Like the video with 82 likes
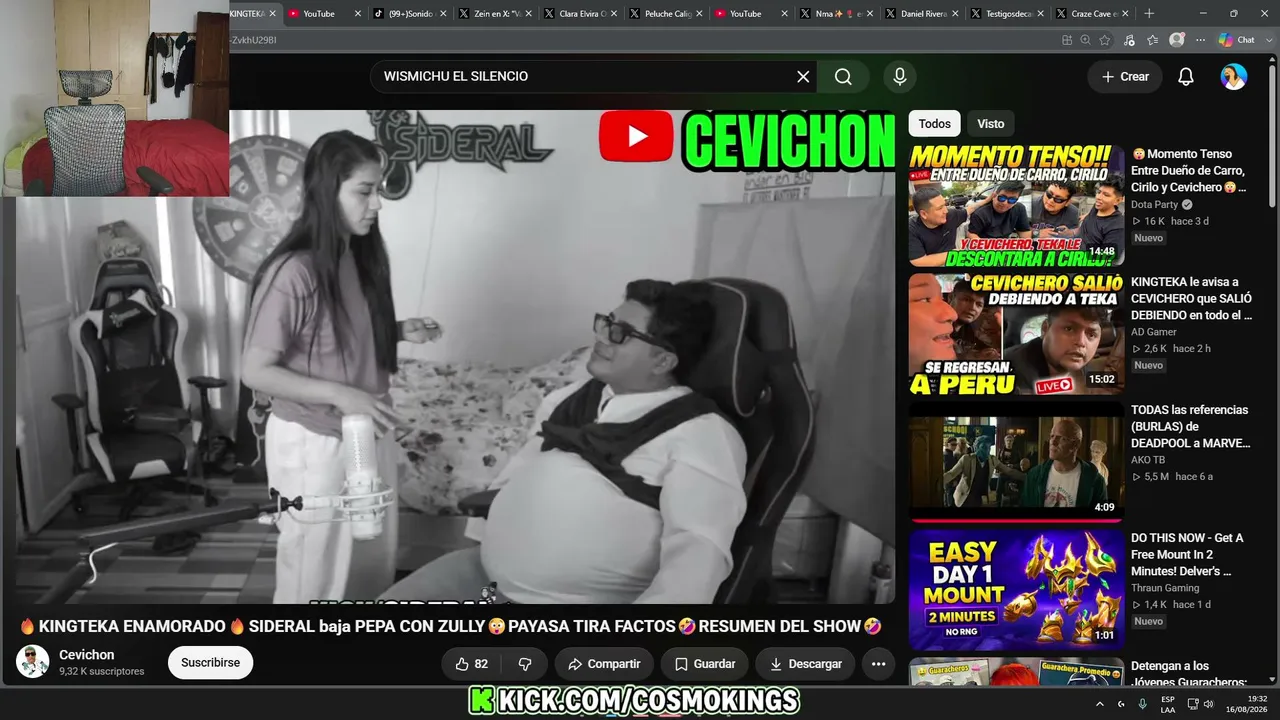1280x720 pixels. pos(471,664)
